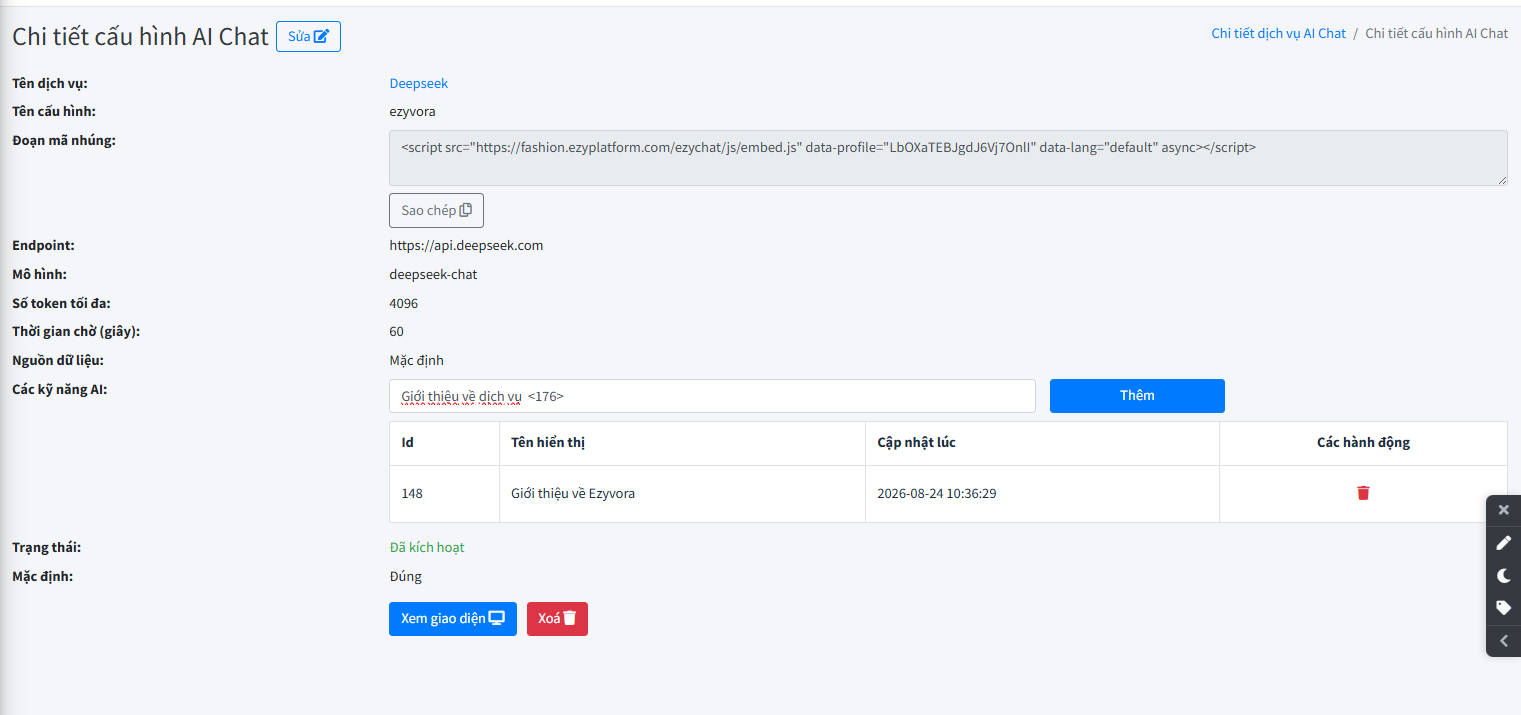The image size is (1521, 715).
Task: Click the Các hành động column header
Action: click(x=1363, y=442)
